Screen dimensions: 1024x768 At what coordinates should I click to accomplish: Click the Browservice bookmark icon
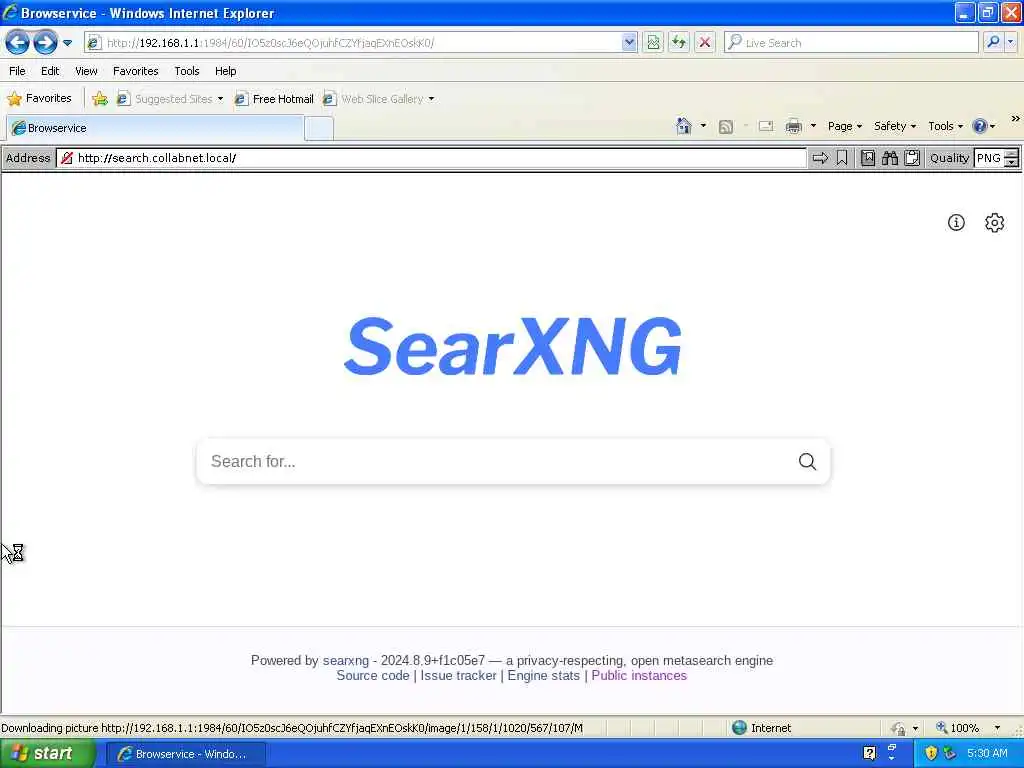842,158
